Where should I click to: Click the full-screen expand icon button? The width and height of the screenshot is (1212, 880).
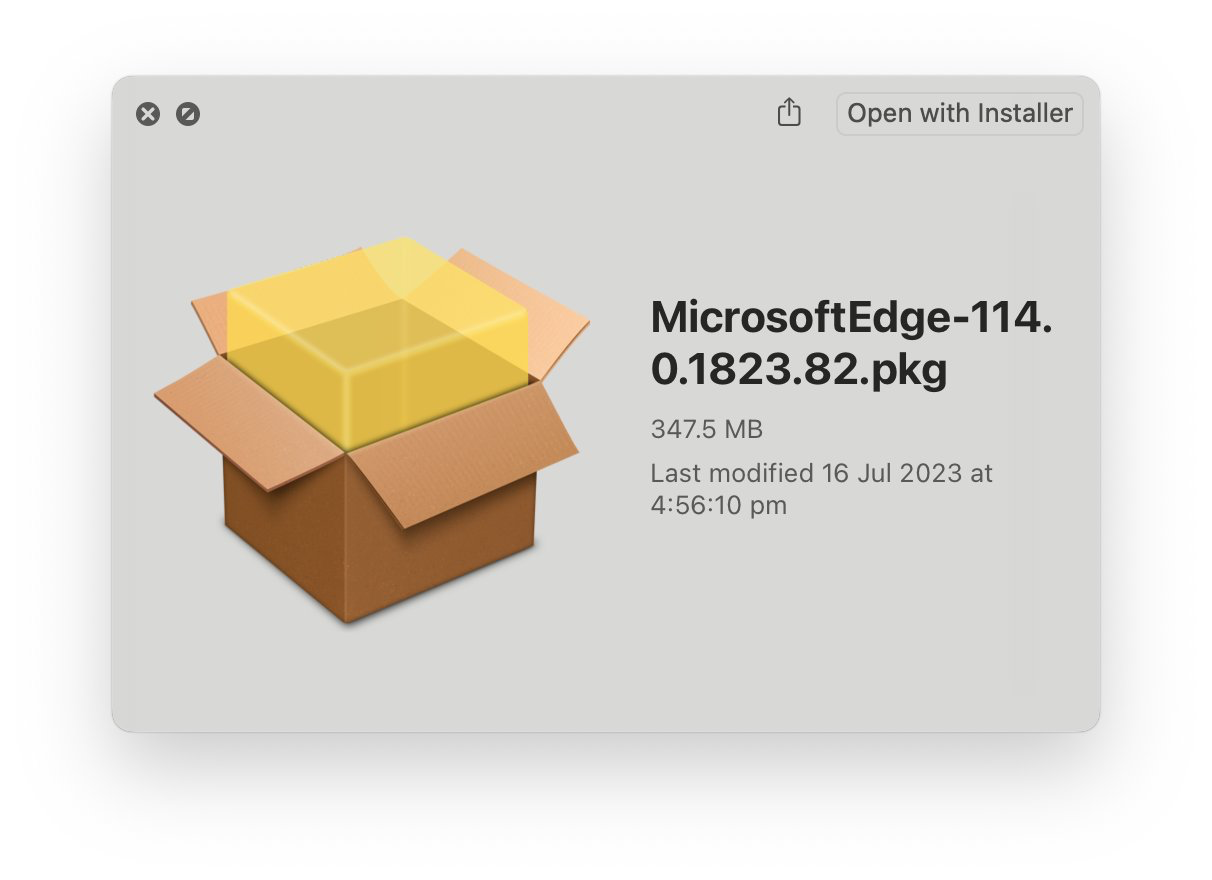click(188, 114)
